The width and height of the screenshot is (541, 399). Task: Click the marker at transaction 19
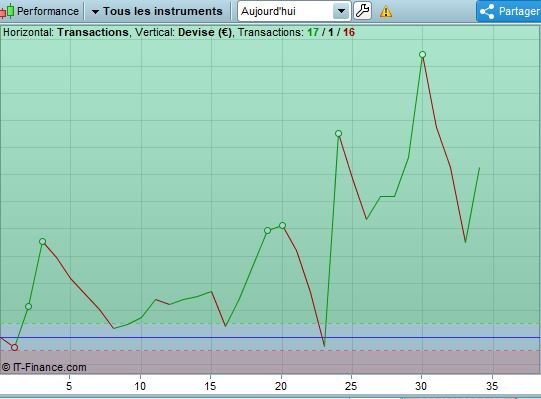point(267,230)
